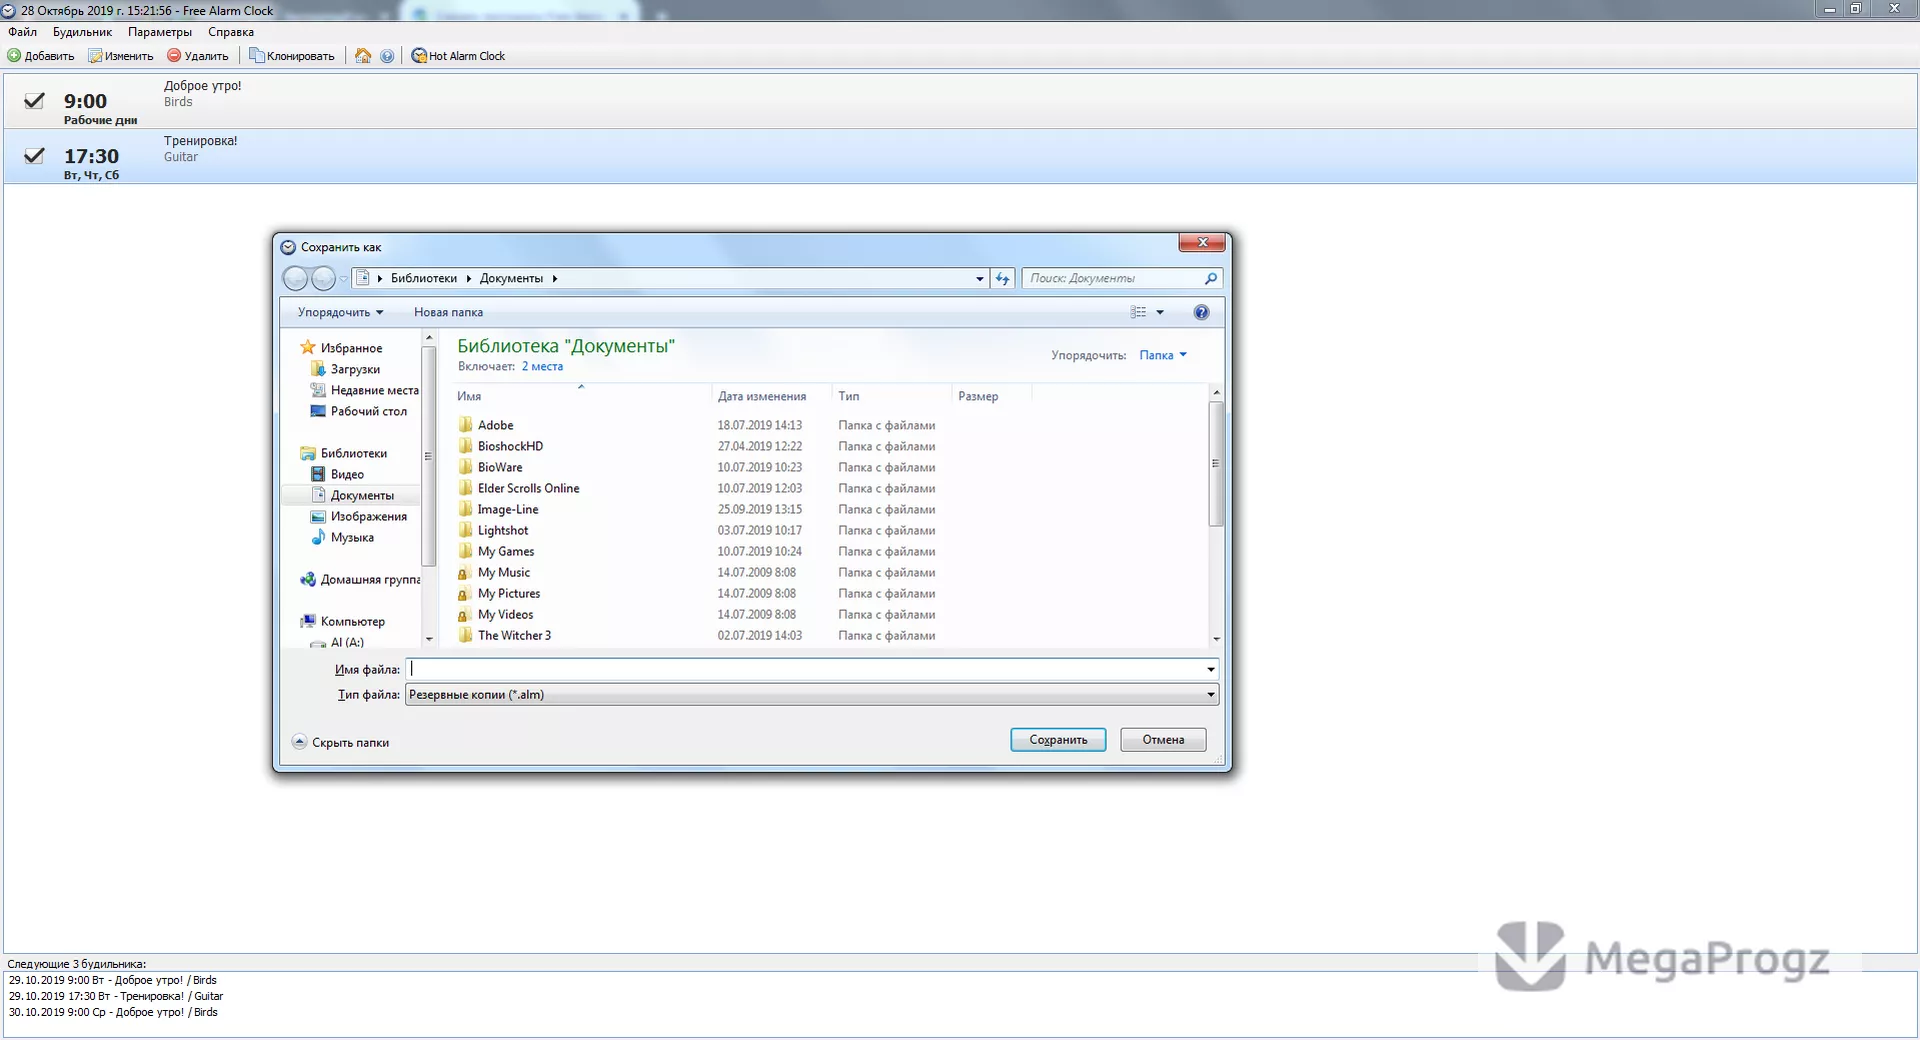
Task: Open the Тип файла combo box
Action: pos(811,694)
